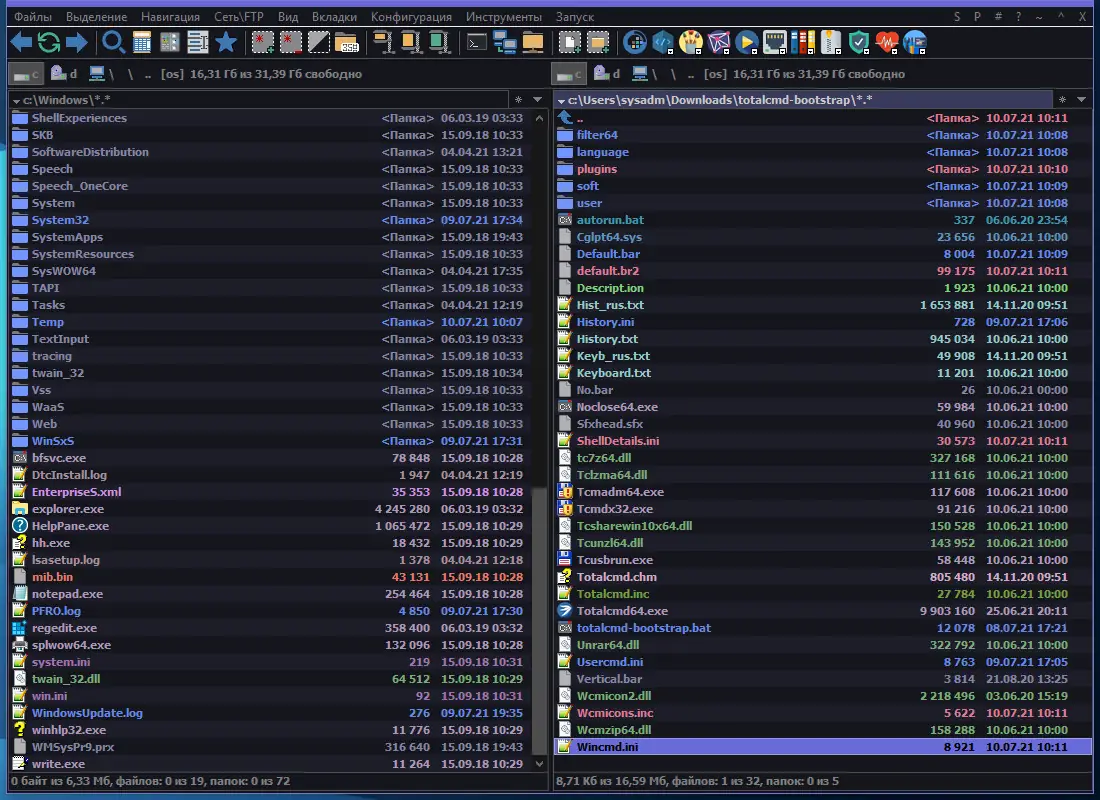Click the left panel vertical scrollbar thumb

point(539,620)
